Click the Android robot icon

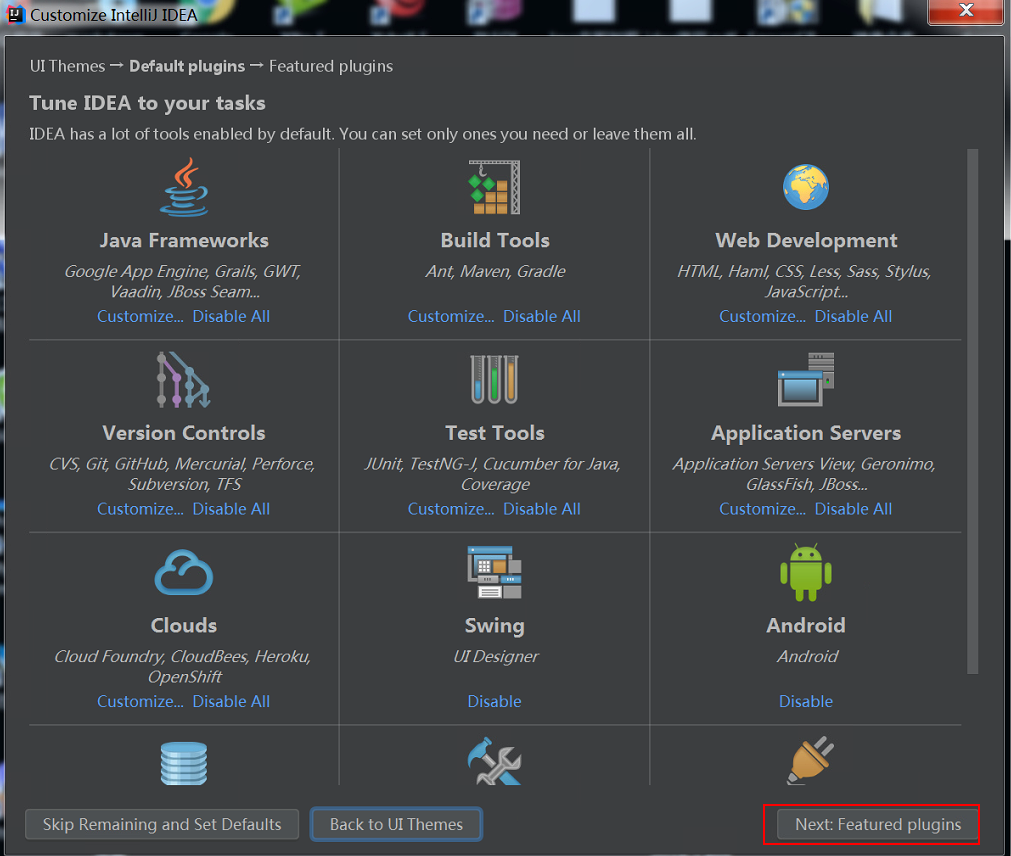[806, 572]
